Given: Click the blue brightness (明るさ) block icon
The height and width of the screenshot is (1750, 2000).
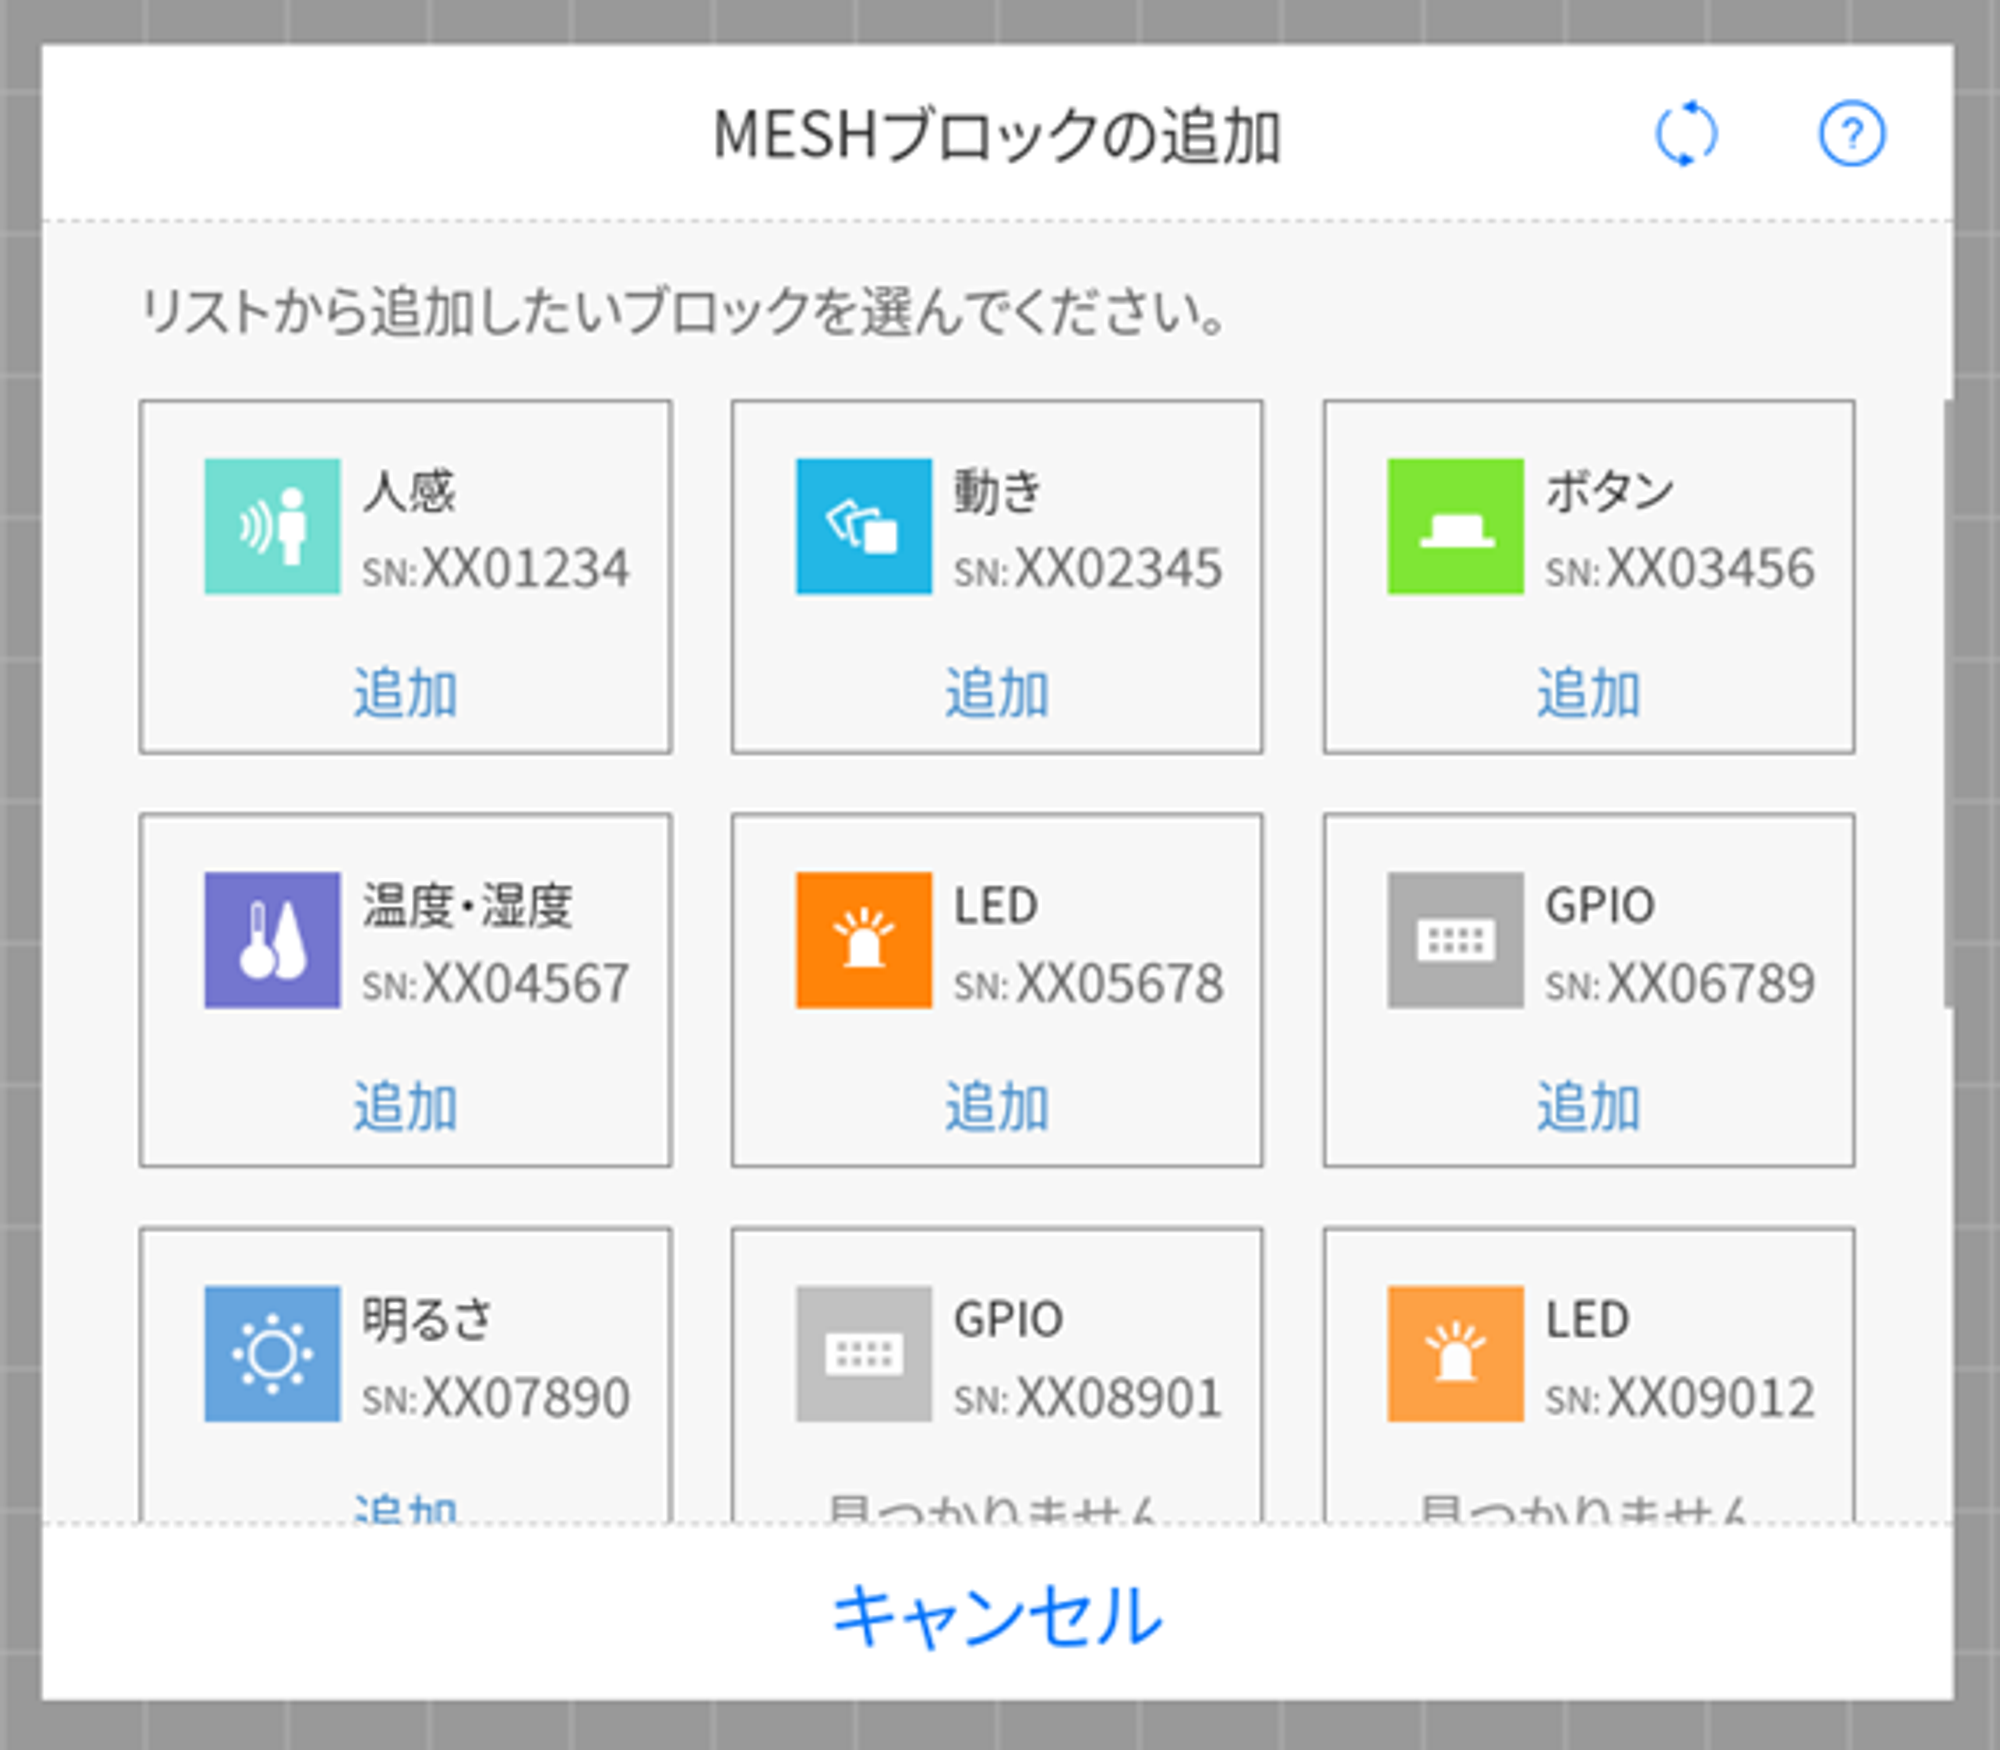Looking at the screenshot, I should (x=272, y=1353).
